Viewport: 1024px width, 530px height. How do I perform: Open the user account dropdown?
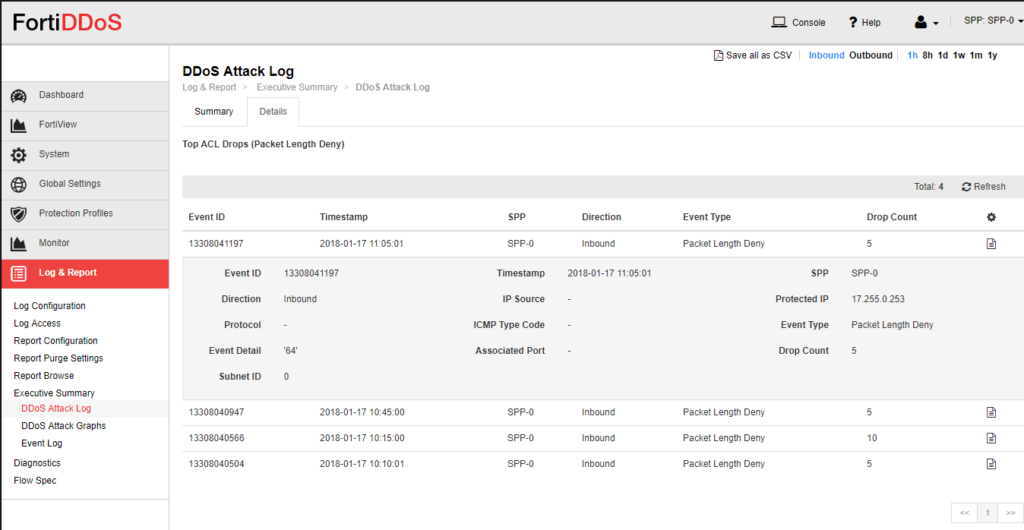pyautogui.click(x=927, y=22)
